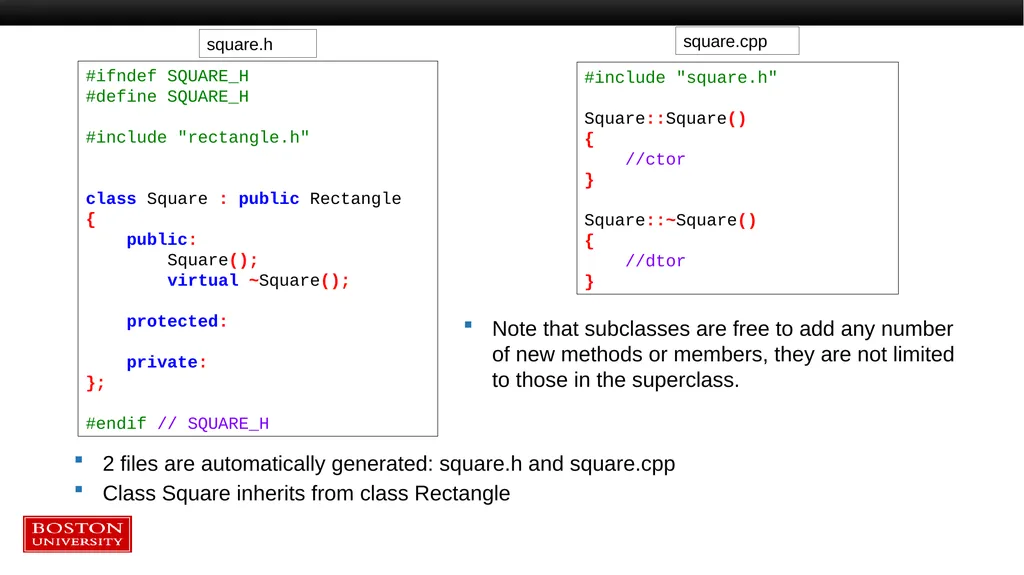Click the #ifndef SQUARE_H line
This screenshot has width=1024, height=575.
tap(167, 76)
